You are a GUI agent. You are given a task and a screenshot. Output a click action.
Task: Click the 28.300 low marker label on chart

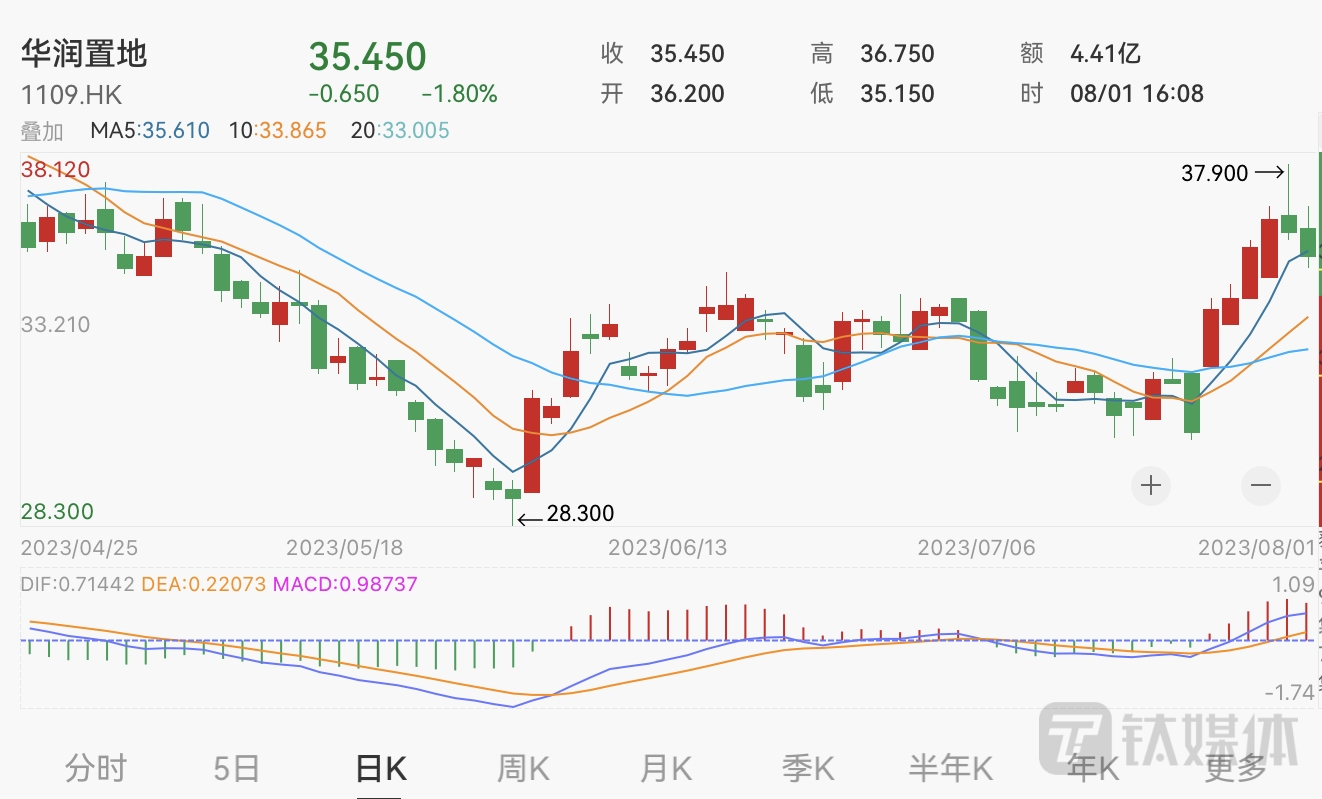pyautogui.click(x=581, y=514)
